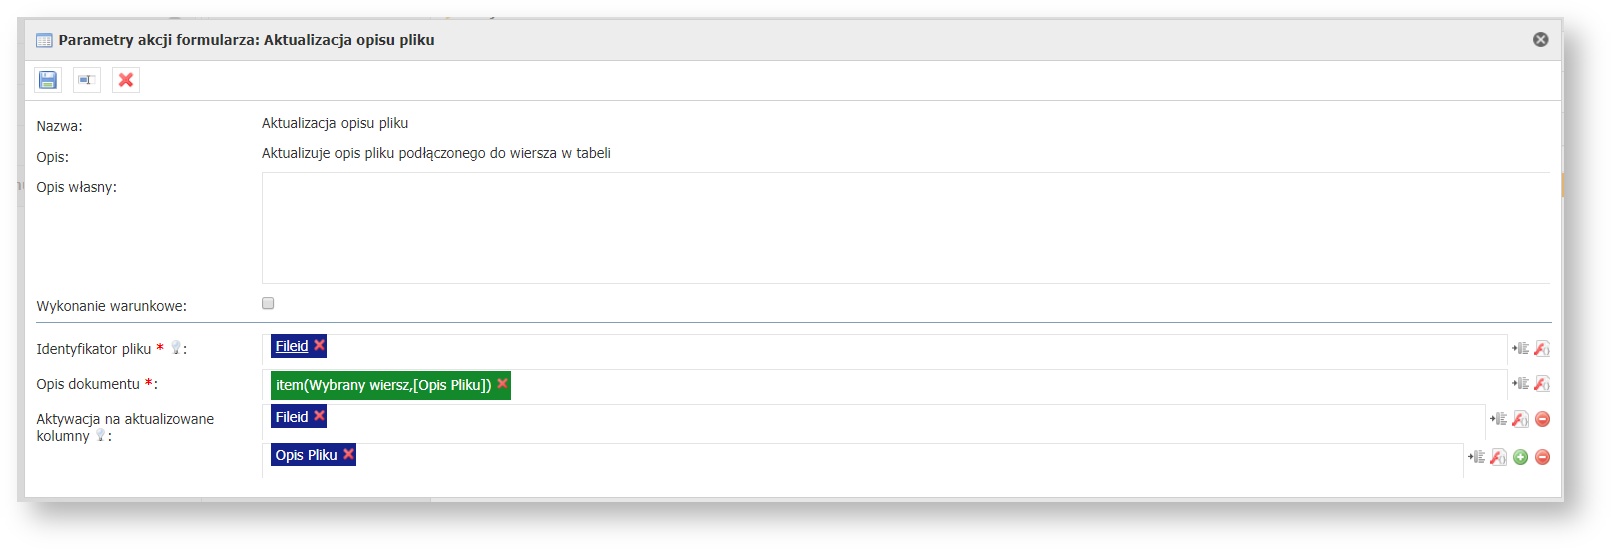Close the Parametry akcji formularza dialog
The height and width of the screenshot is (550, 1612).
click(x=1540, y=40)
